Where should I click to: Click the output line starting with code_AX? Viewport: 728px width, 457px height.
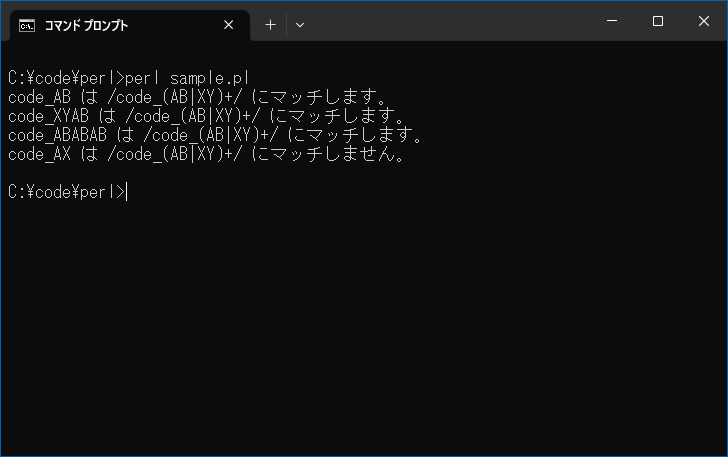point(206,154)
